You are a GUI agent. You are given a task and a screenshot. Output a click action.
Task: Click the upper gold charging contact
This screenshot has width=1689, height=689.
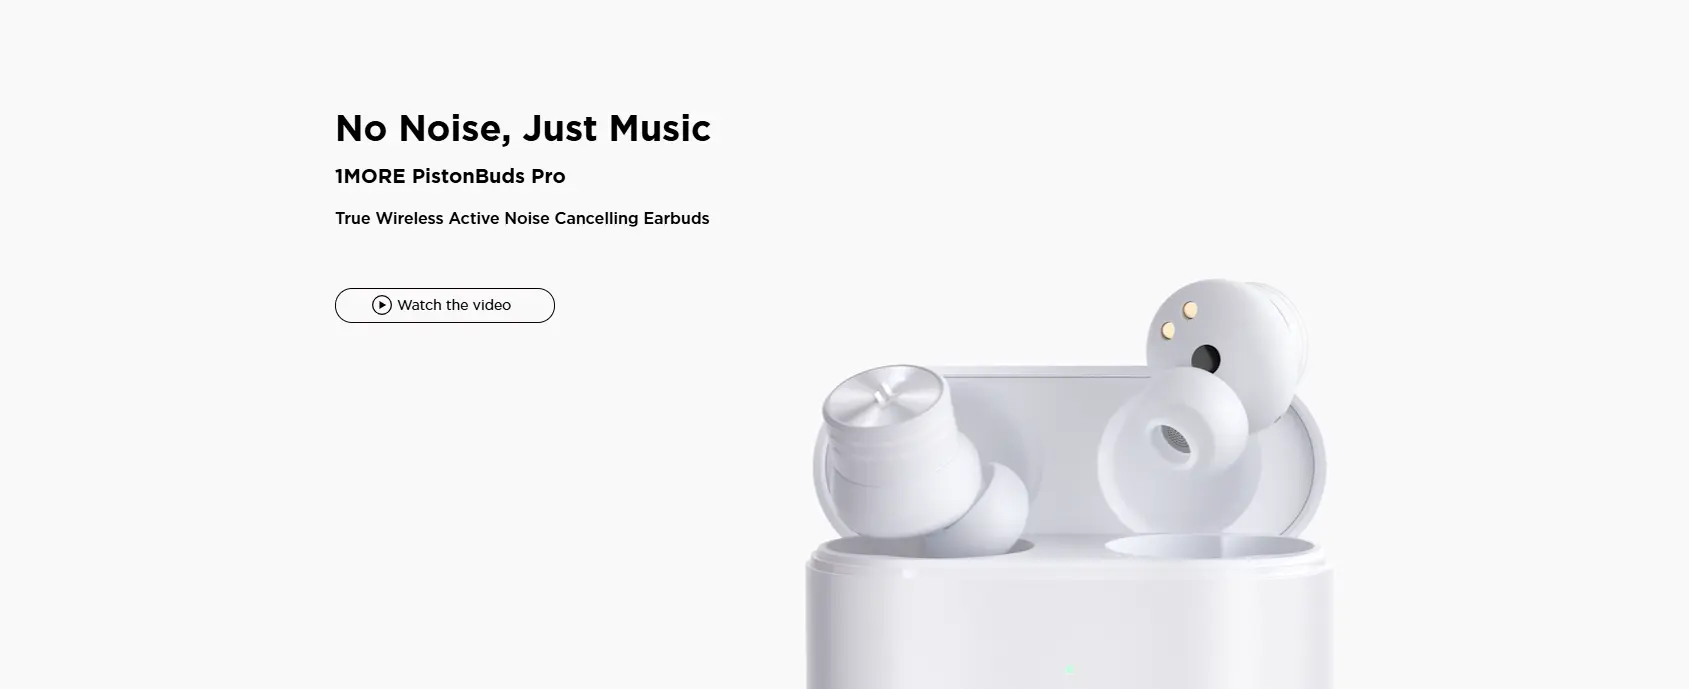(x=1190, y=310)
